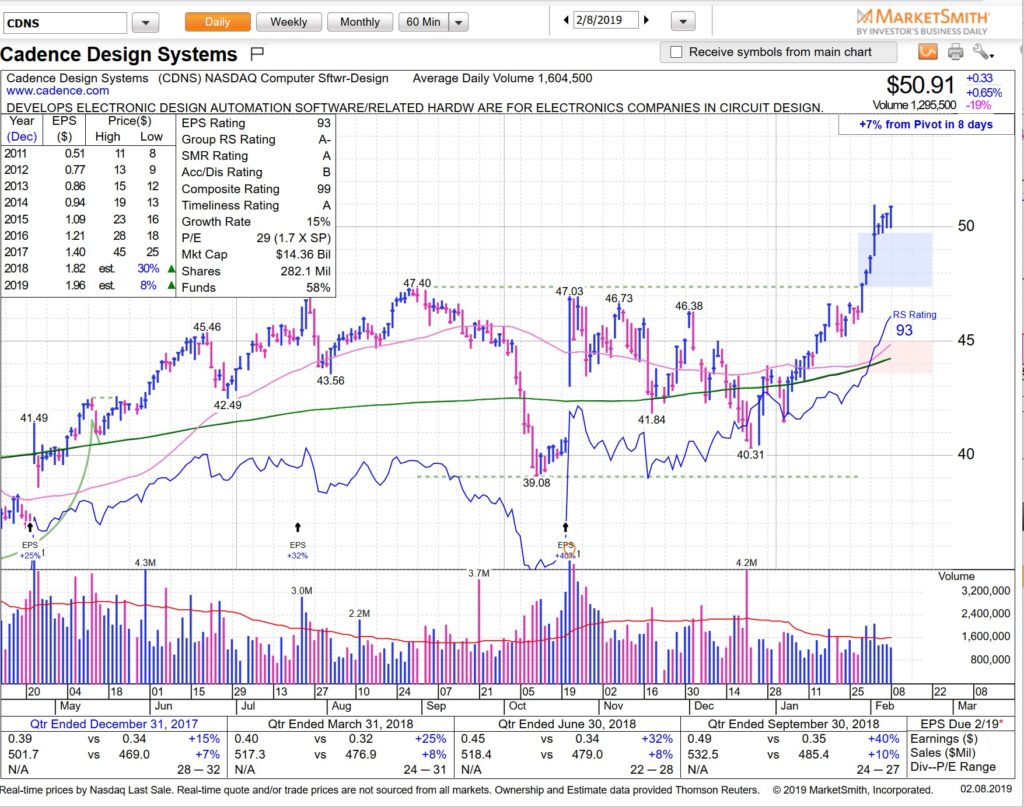Click the 4.2M volume spike label
Viewport: 1024px width, 807px height.
[x=746, y=562]
